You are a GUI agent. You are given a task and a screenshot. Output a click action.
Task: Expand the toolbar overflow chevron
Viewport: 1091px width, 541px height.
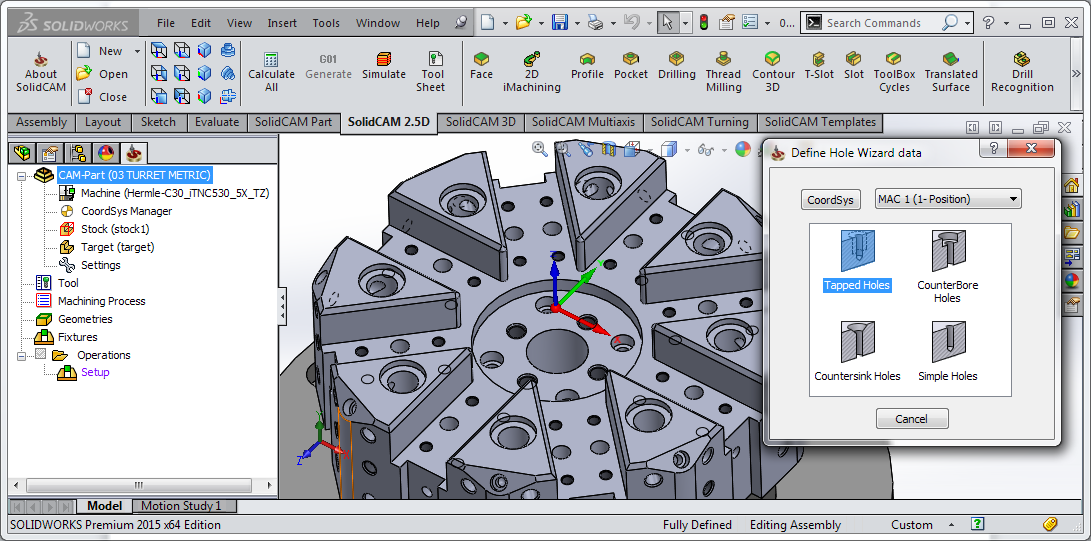[1077, 73]
